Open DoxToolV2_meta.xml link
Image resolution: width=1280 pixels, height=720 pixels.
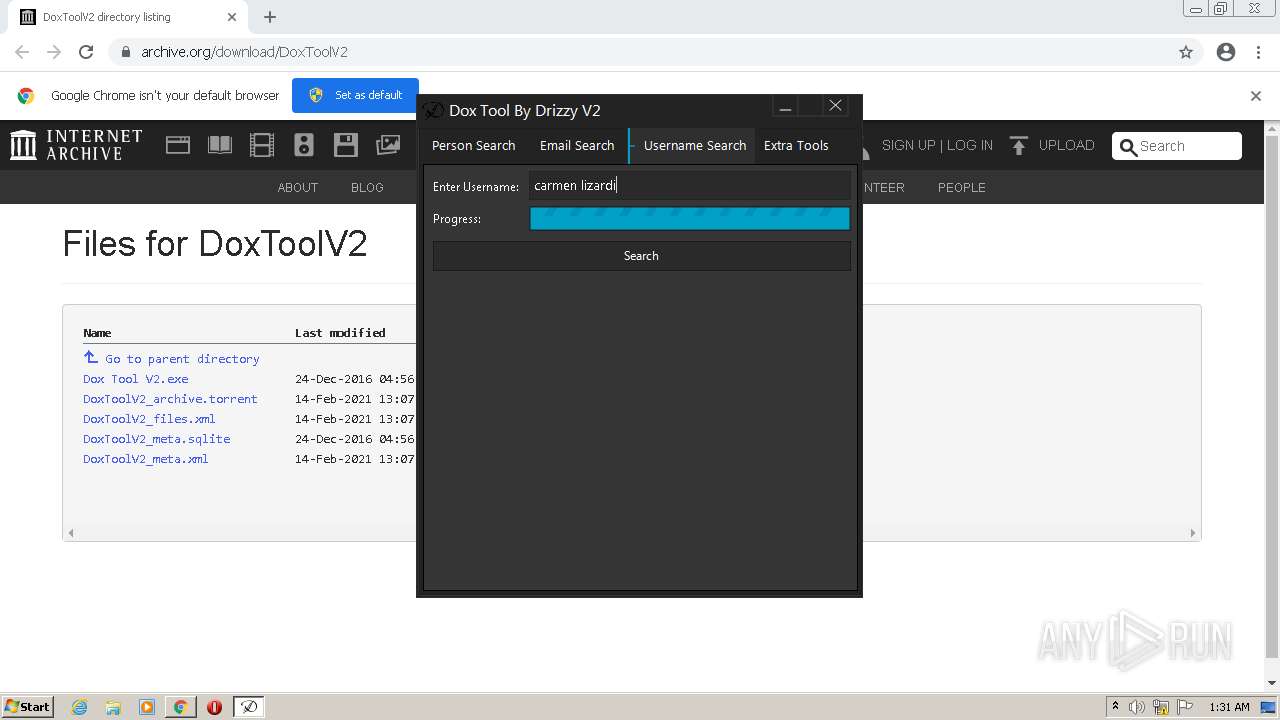145,459
